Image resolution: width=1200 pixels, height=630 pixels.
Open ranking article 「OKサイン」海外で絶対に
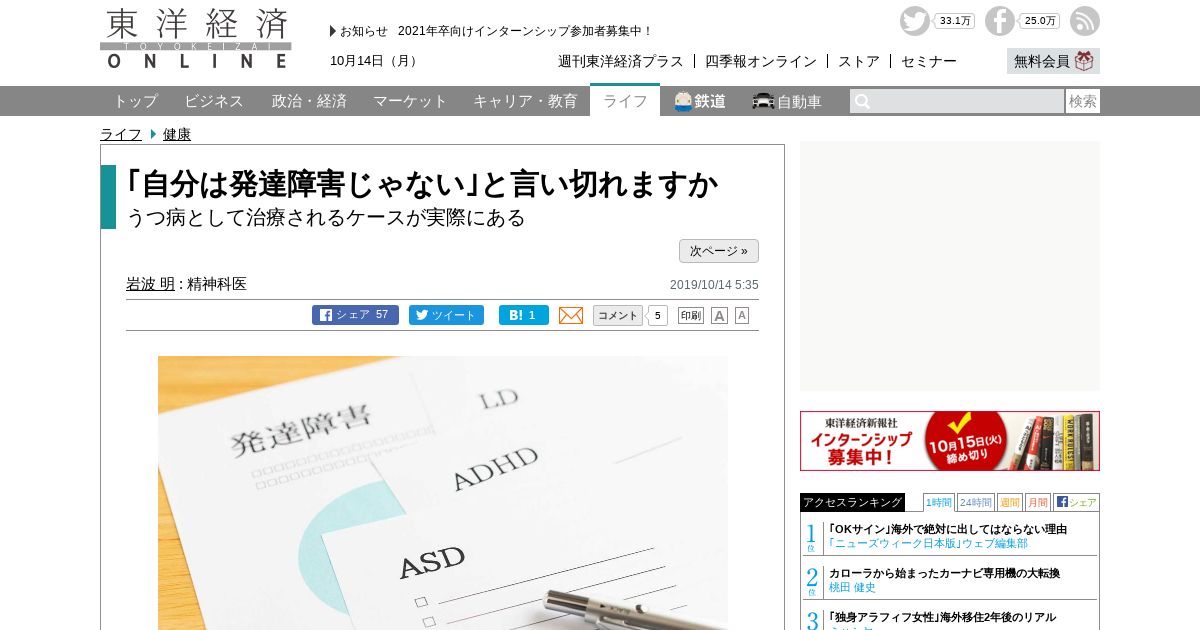948,529
